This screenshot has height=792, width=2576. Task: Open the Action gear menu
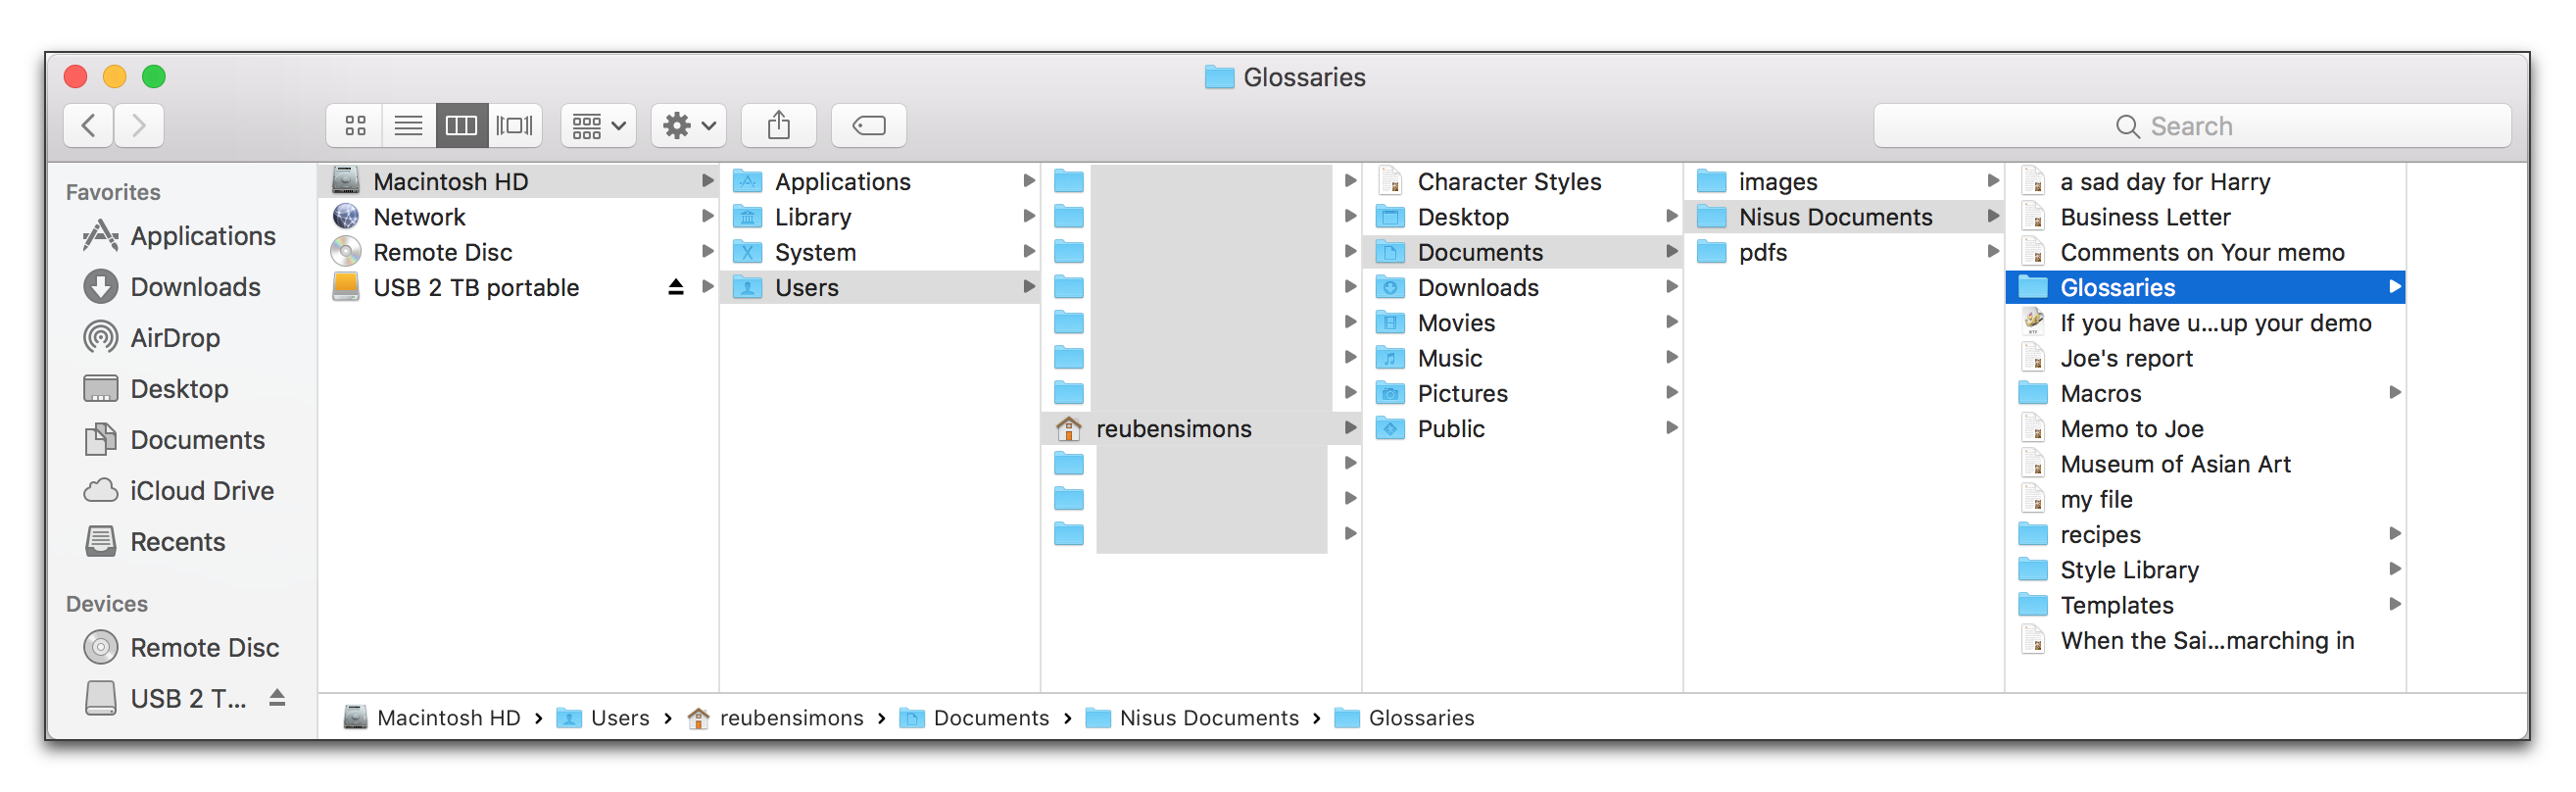coord(688,126)
